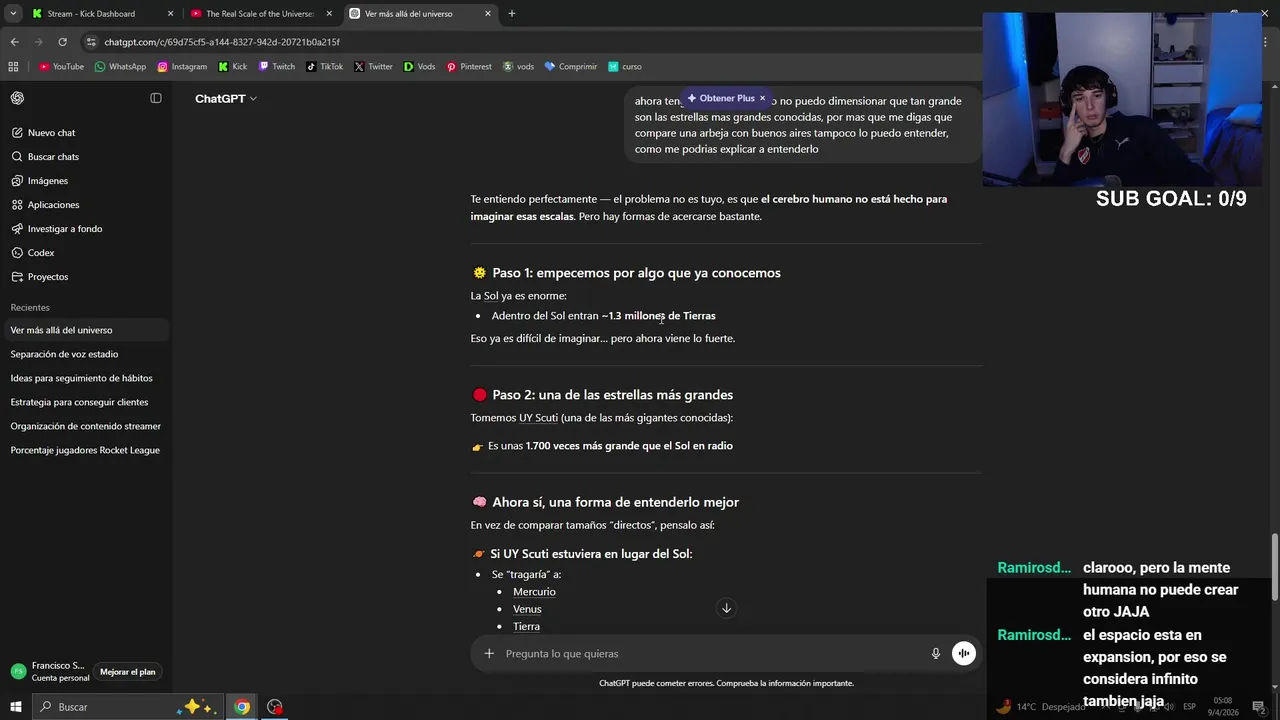Open Chrome from the taskbar
Image resolution: width=1280 pixels, height=720 pixels.
click(x=242, y=707)
